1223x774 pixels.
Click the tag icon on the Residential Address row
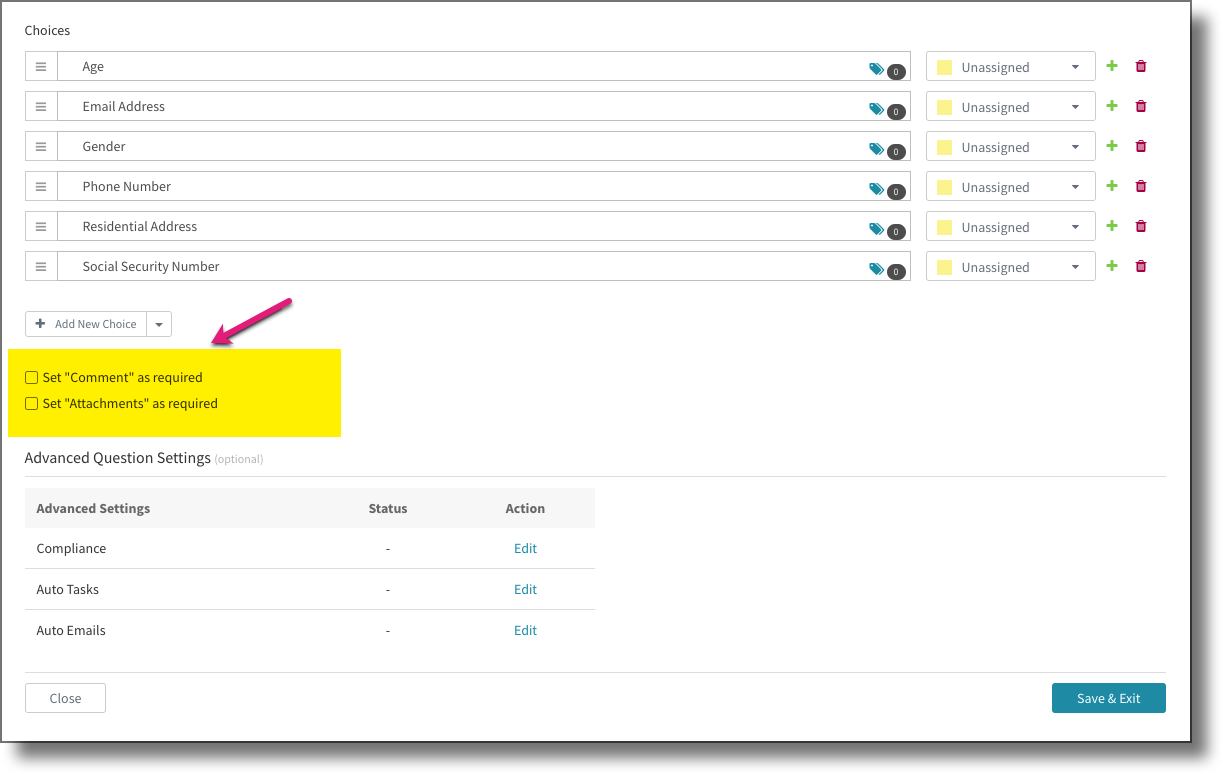(x=877, y=226)
